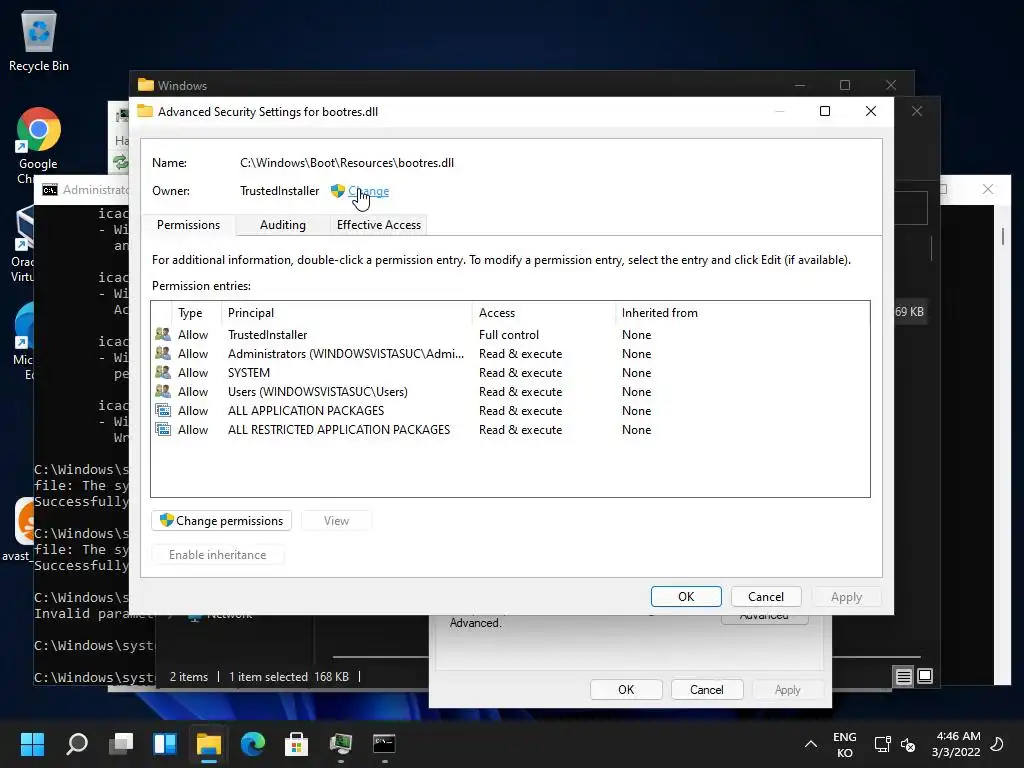This screenshot has width=1024, height=768.
Task: Switch Explorer to details view
Action: pos(903,677)
